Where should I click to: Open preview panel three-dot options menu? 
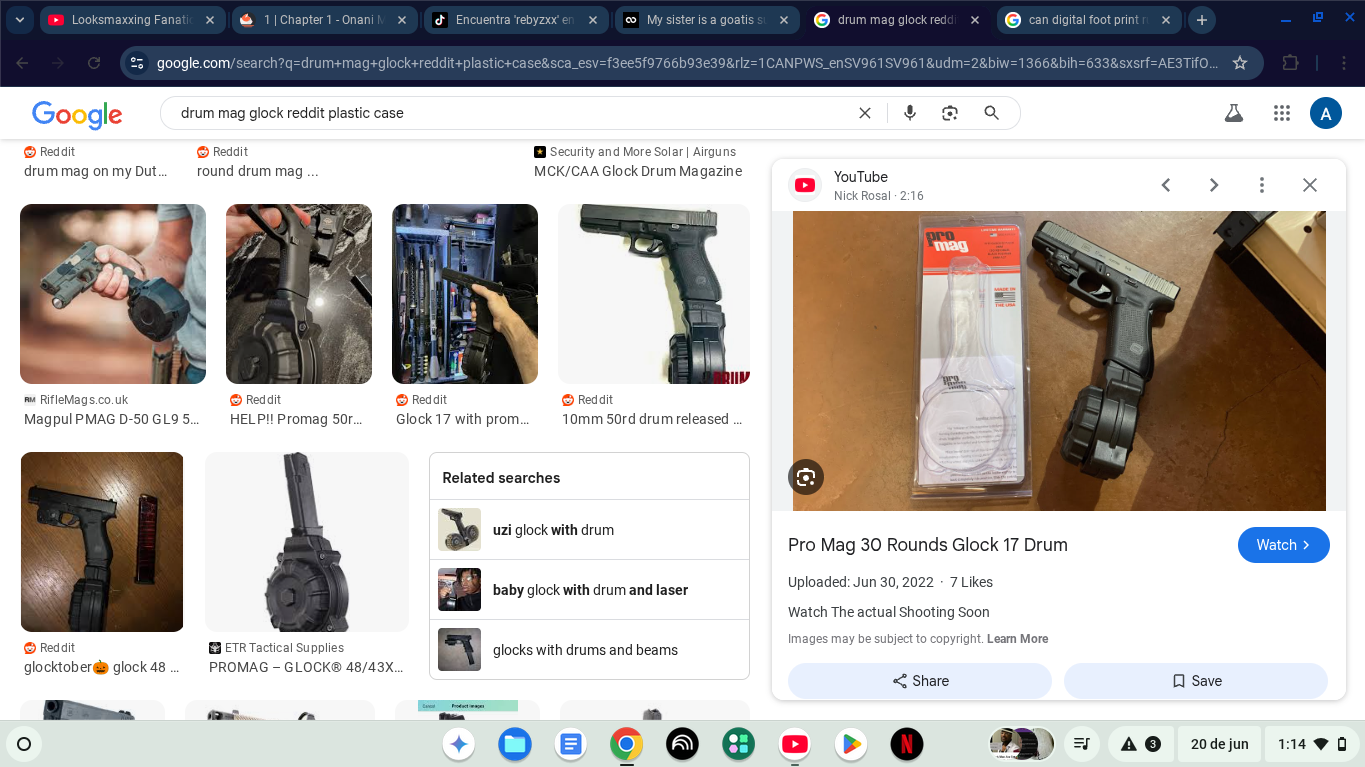[x=1262, y=185]
